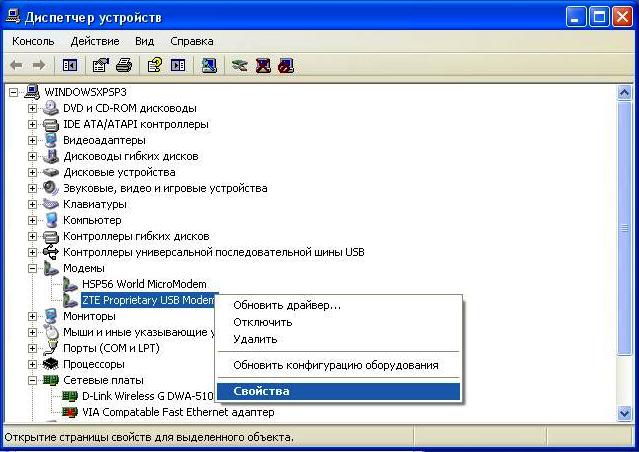
Task: Expand the DVD и CD-ROM дисководы node
Action: (33, 108)
